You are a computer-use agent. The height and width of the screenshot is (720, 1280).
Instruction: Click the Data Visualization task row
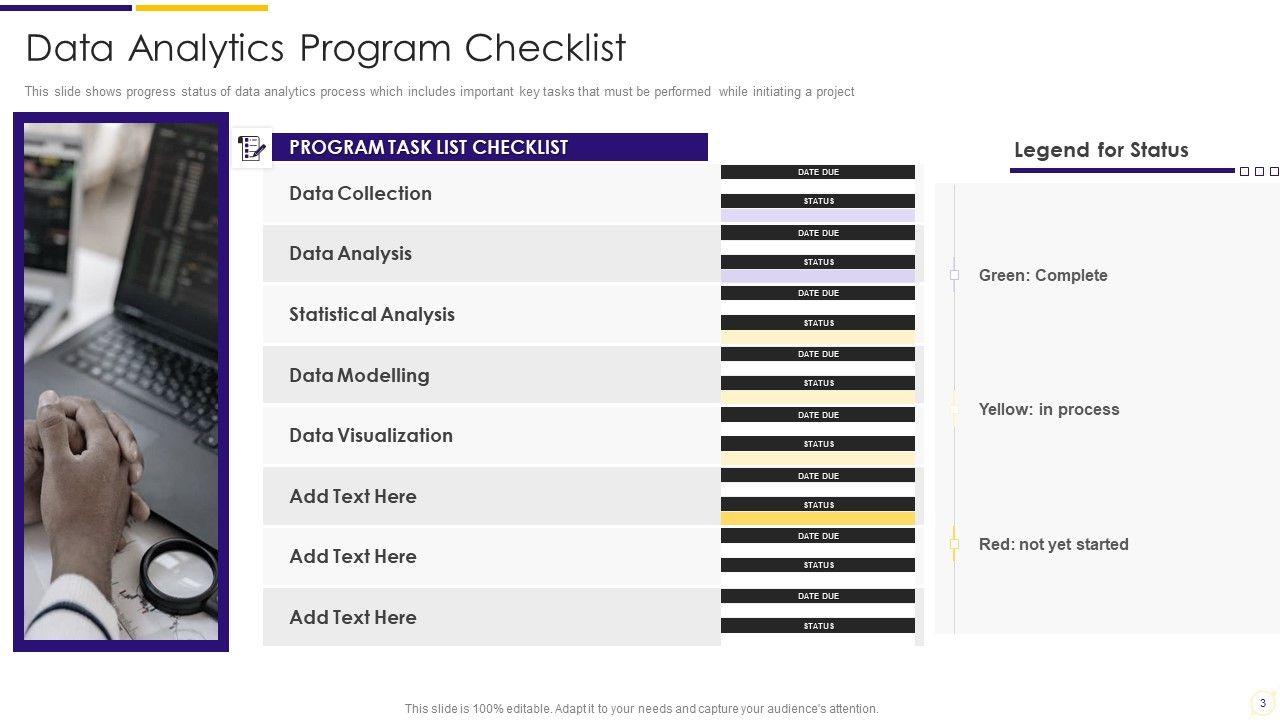(490, 436)
